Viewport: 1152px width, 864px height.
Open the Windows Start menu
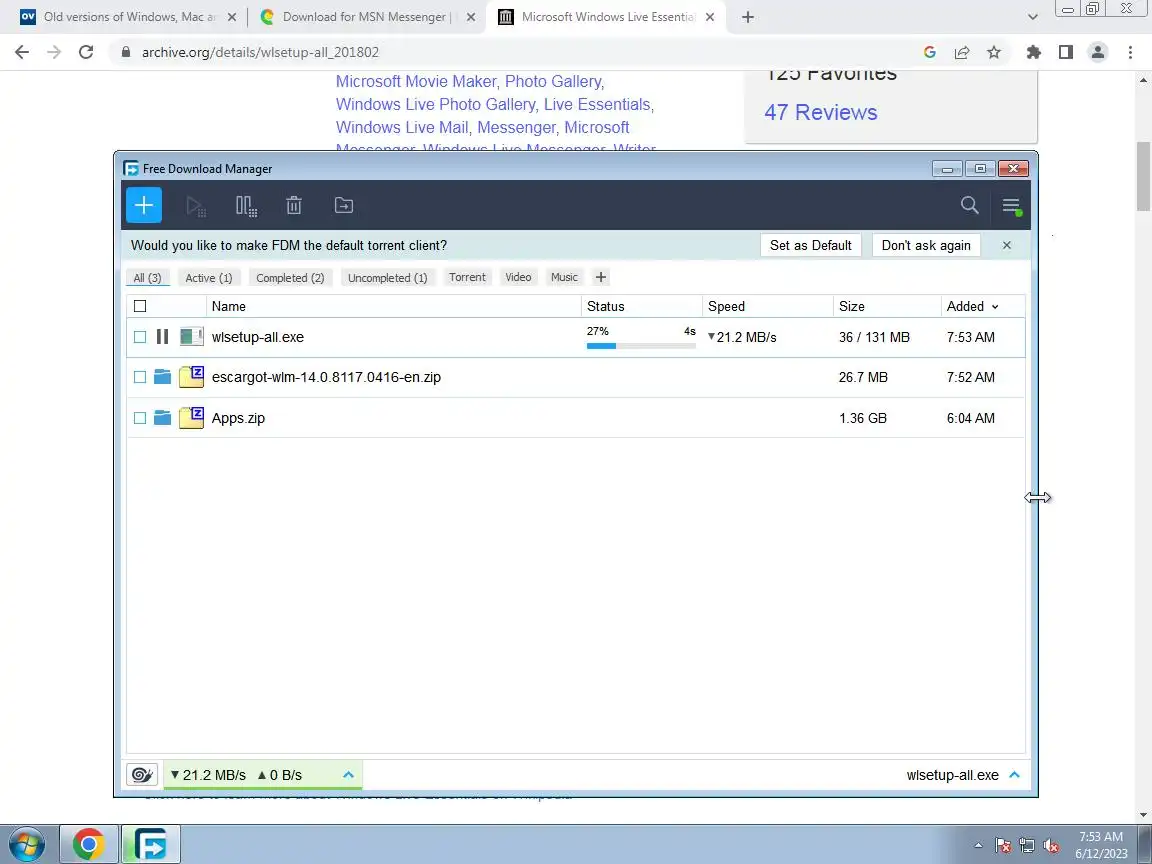[27, 844]
